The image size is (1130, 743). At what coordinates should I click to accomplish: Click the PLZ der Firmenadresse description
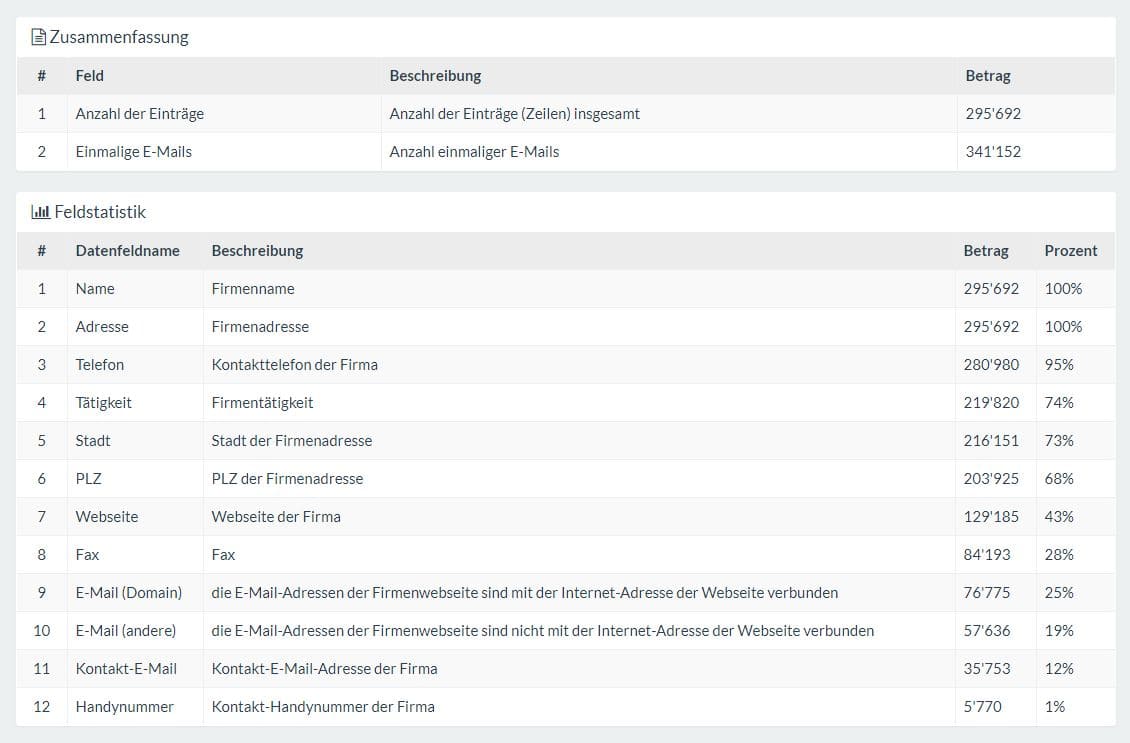tap(287, 479)
